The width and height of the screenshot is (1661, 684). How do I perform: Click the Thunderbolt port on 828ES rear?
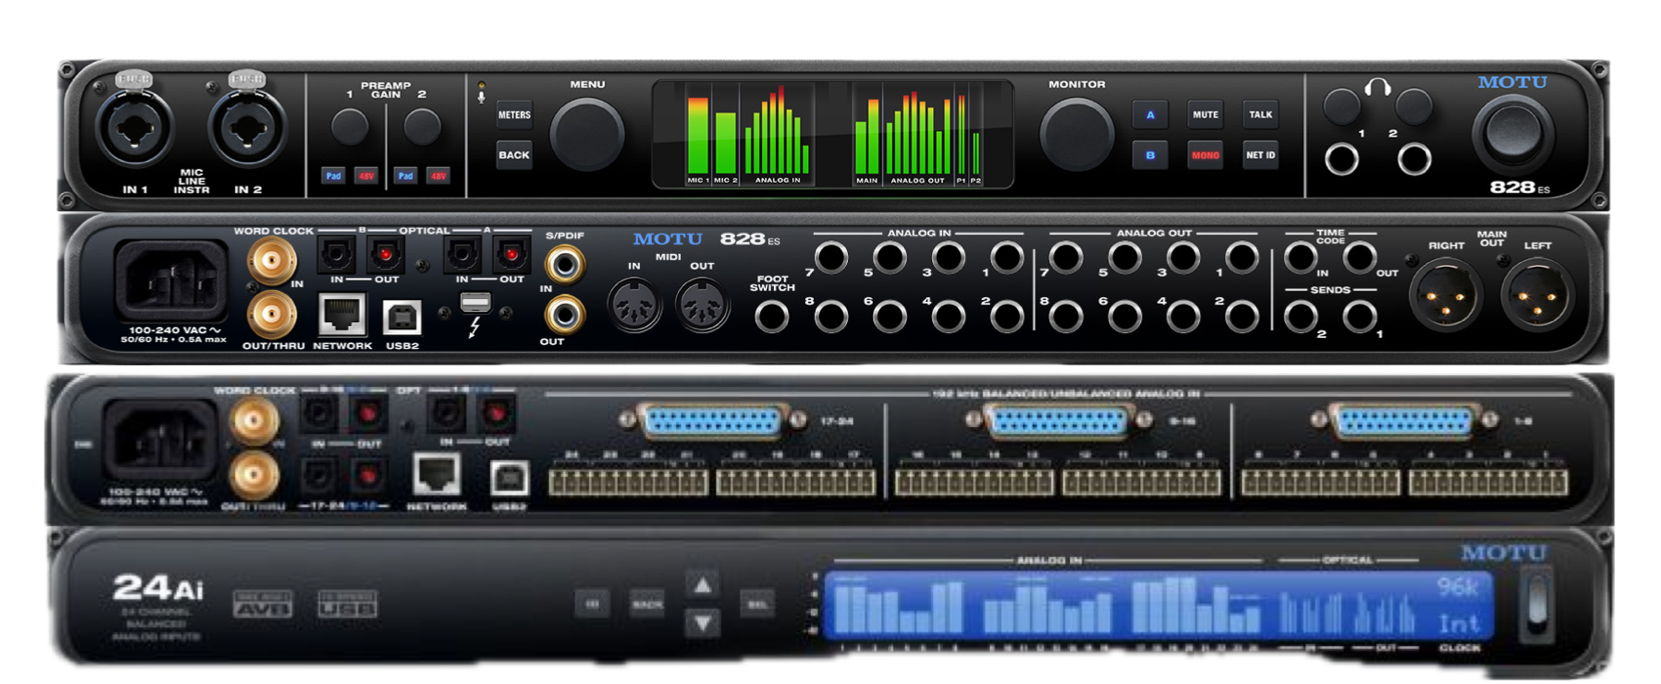476,302
